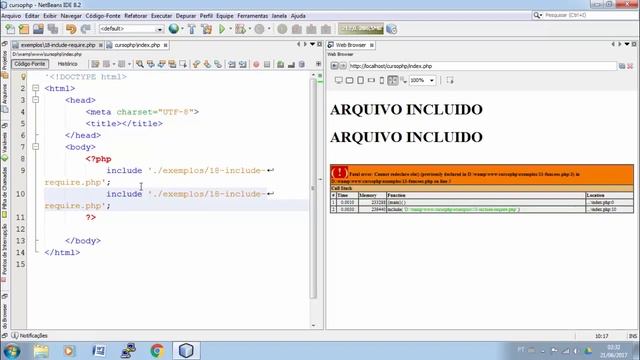Click the Stop Macro Recording icon

267,64
